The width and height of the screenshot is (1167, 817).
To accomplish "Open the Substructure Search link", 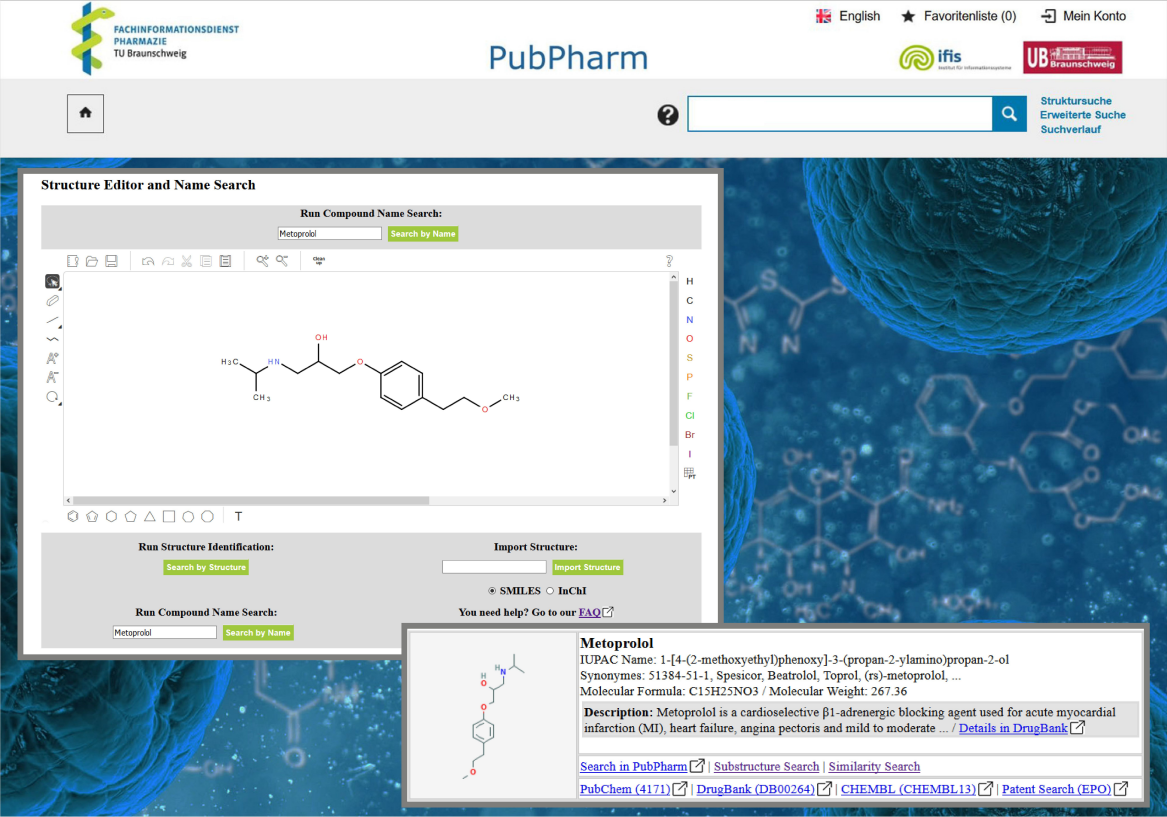I will 766,767.
